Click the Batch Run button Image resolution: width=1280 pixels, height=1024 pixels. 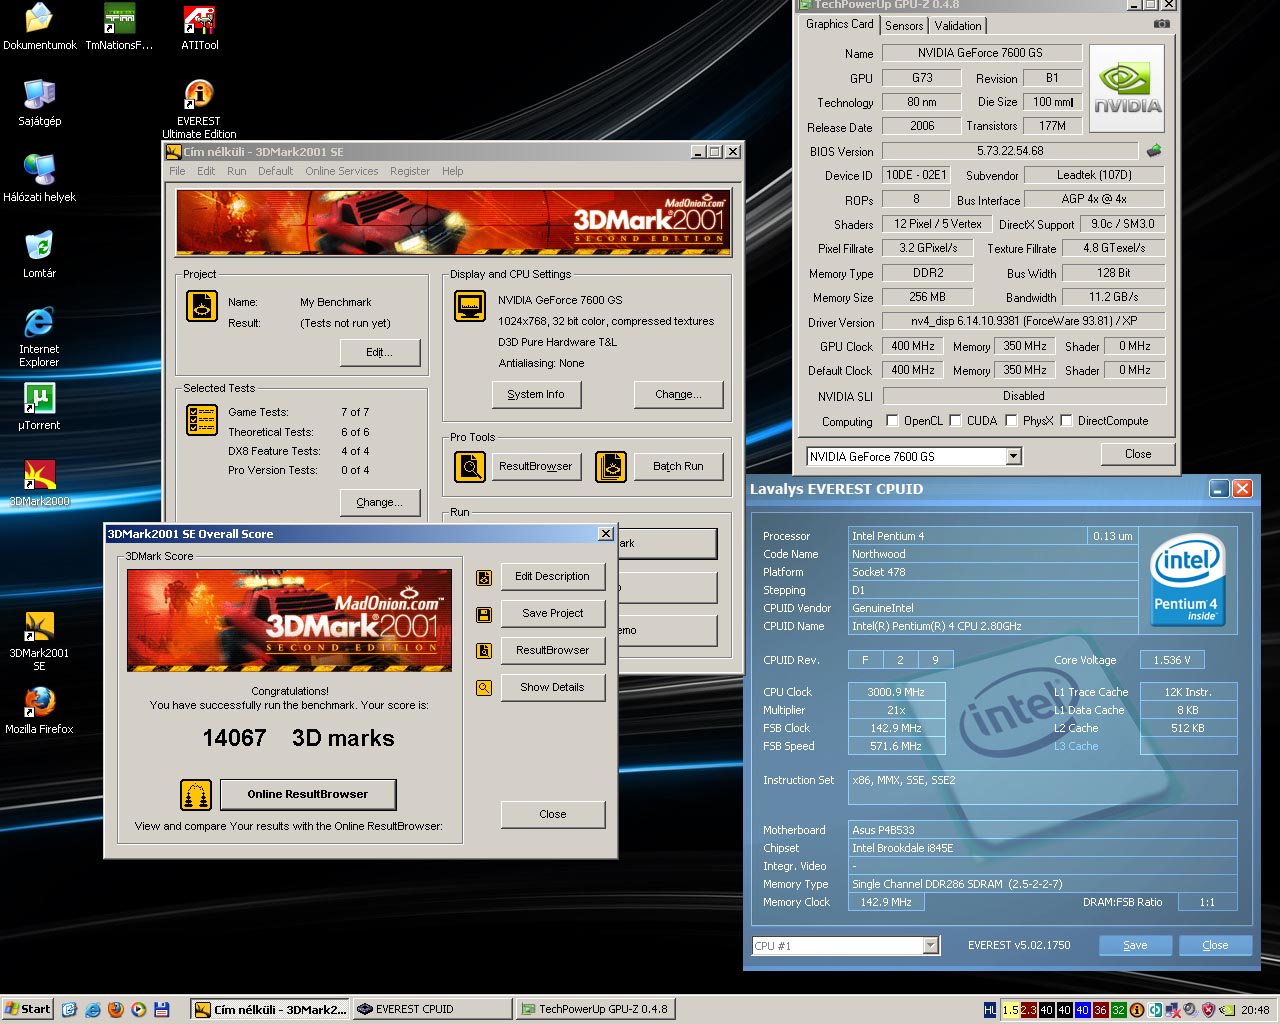point(678,467)
